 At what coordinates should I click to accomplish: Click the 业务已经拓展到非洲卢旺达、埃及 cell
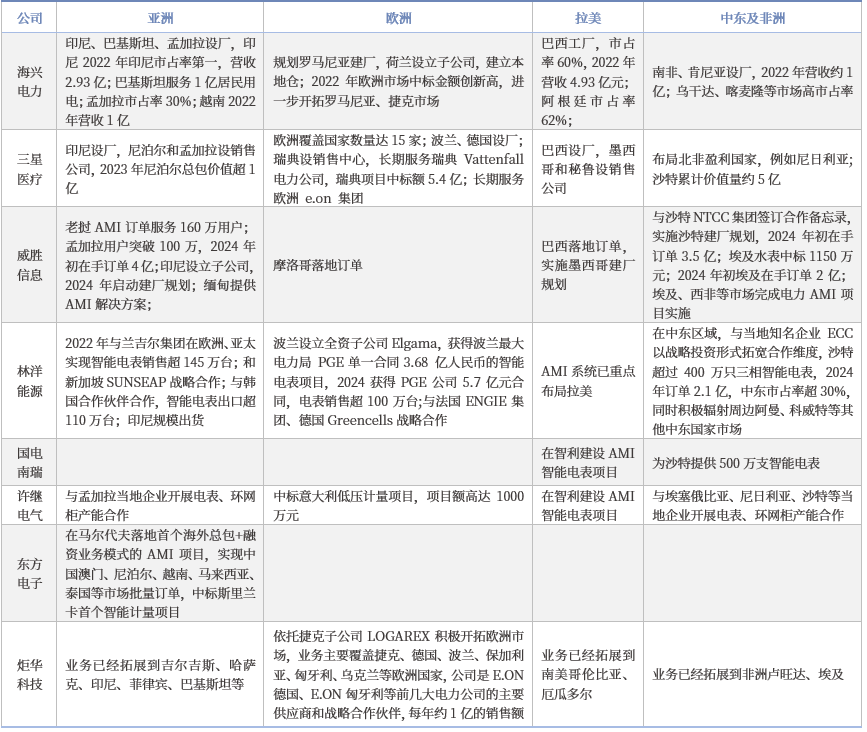(753, 674)
